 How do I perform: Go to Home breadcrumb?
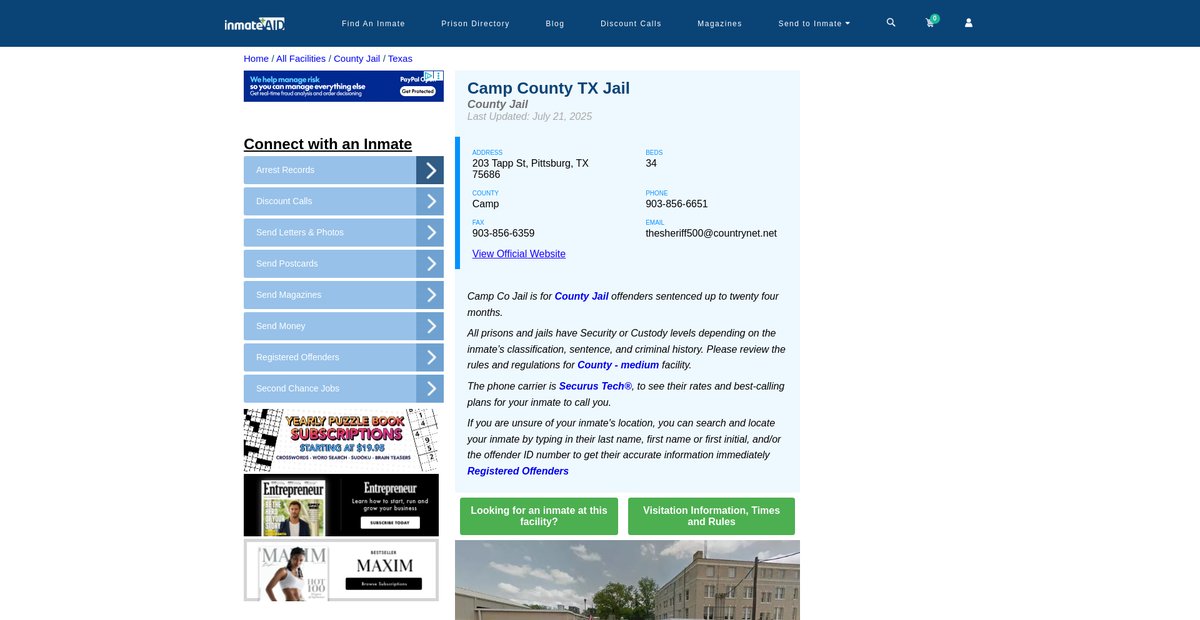click(x=256, y=59)
